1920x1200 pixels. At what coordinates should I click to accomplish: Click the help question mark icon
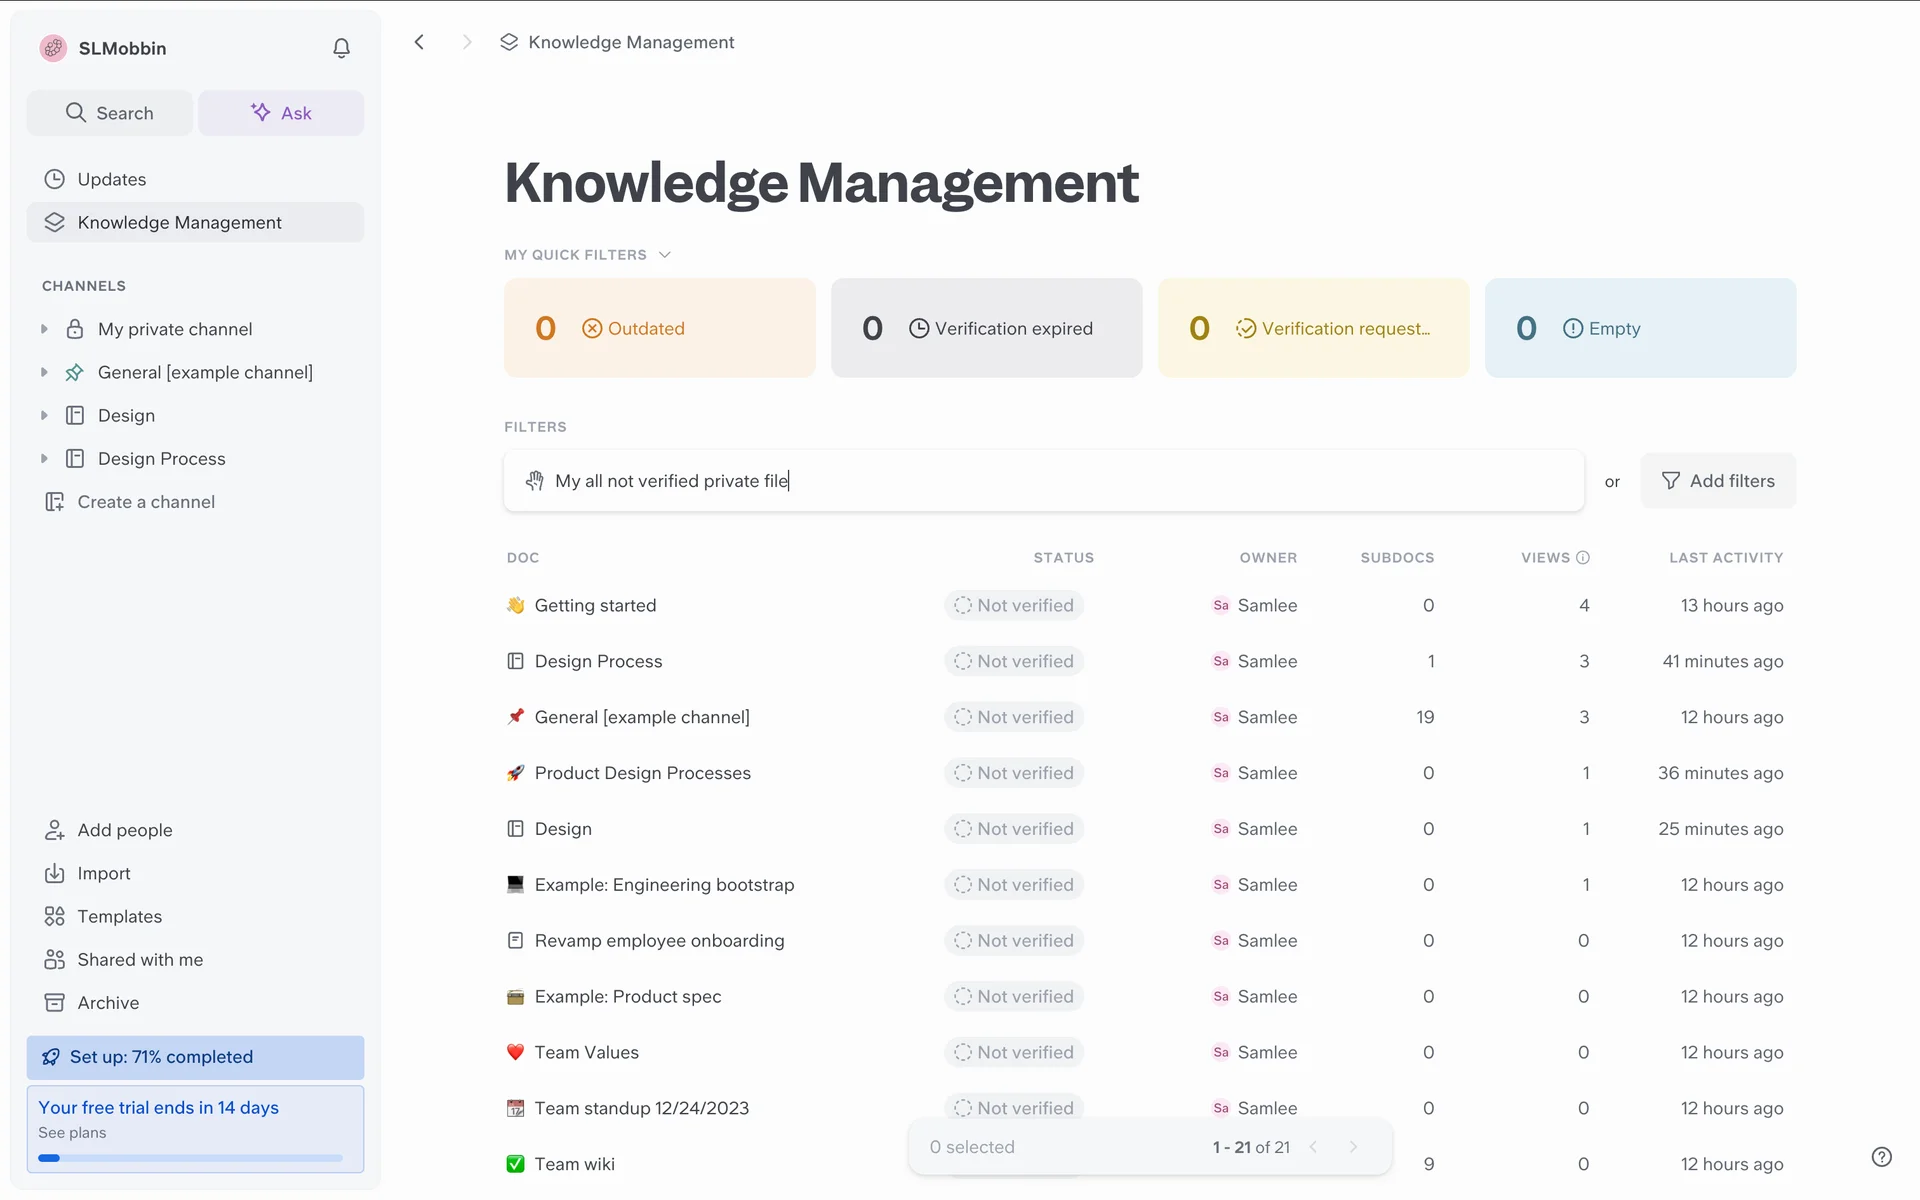pyautogui.click(x=1881, y=1156)
